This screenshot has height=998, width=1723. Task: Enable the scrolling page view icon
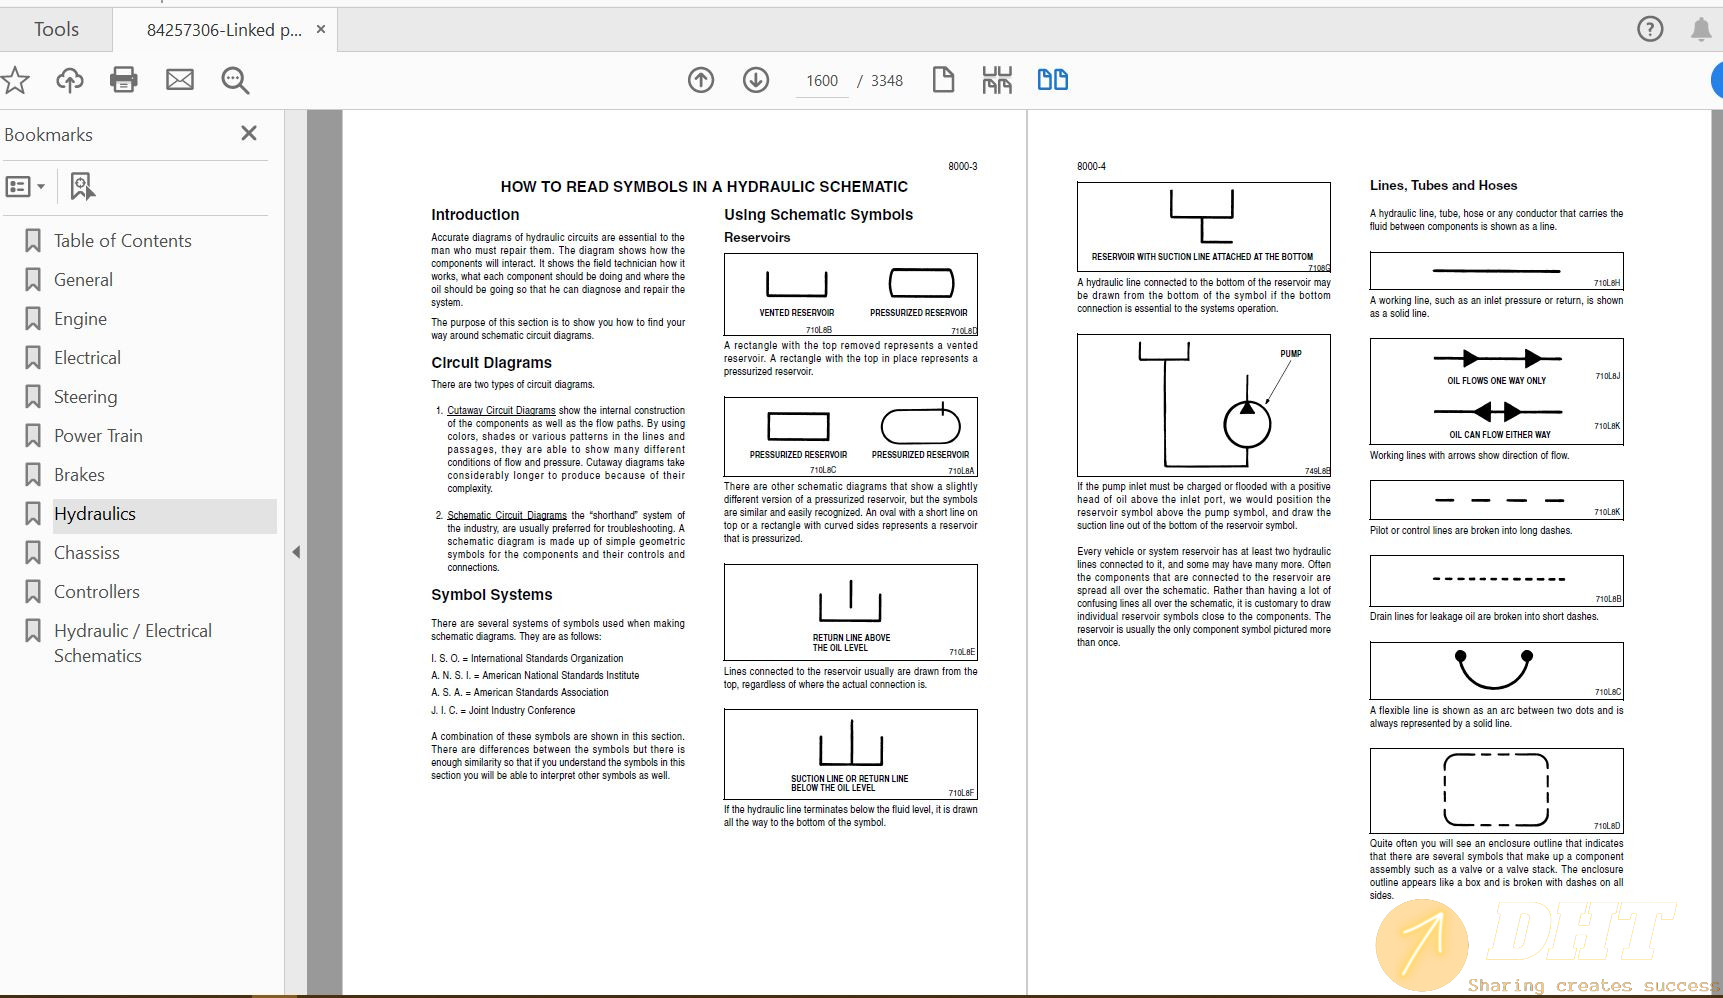pyautogui.click(x=997, y=80)
